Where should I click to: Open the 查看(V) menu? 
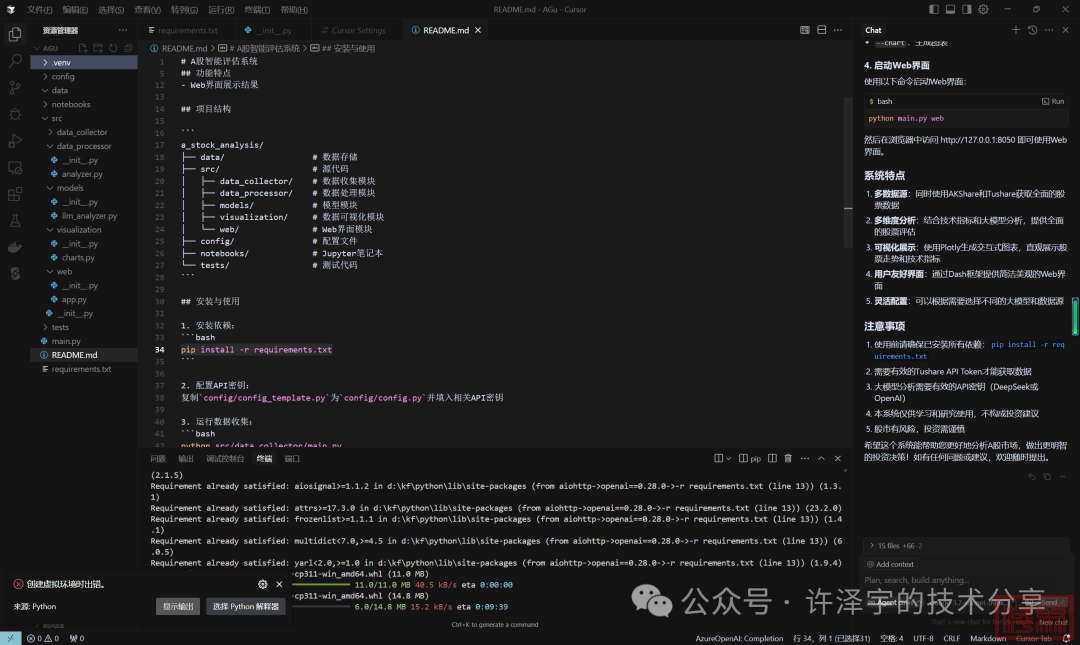[147, 10]
